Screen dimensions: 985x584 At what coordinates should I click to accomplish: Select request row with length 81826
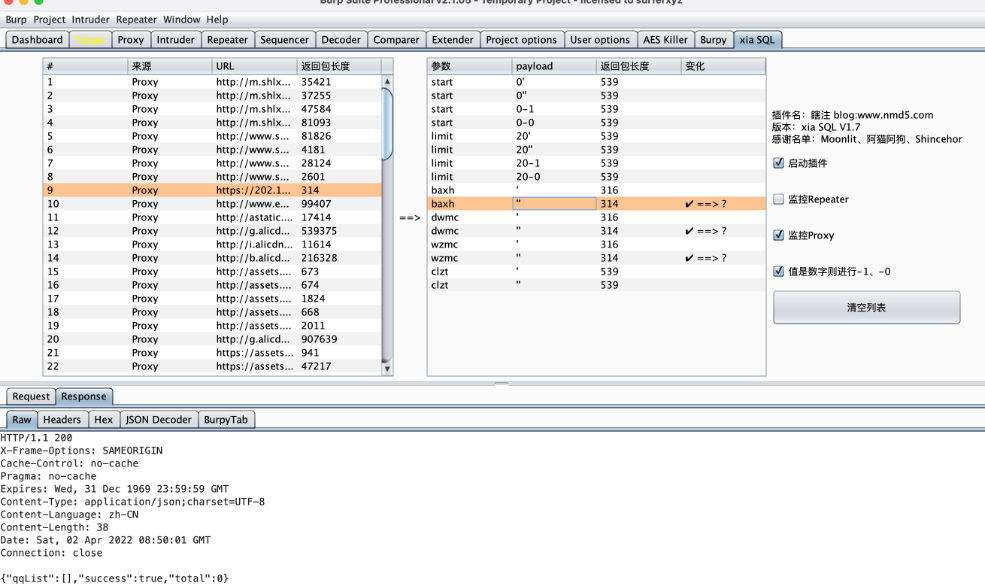click(x=212, y=136)
